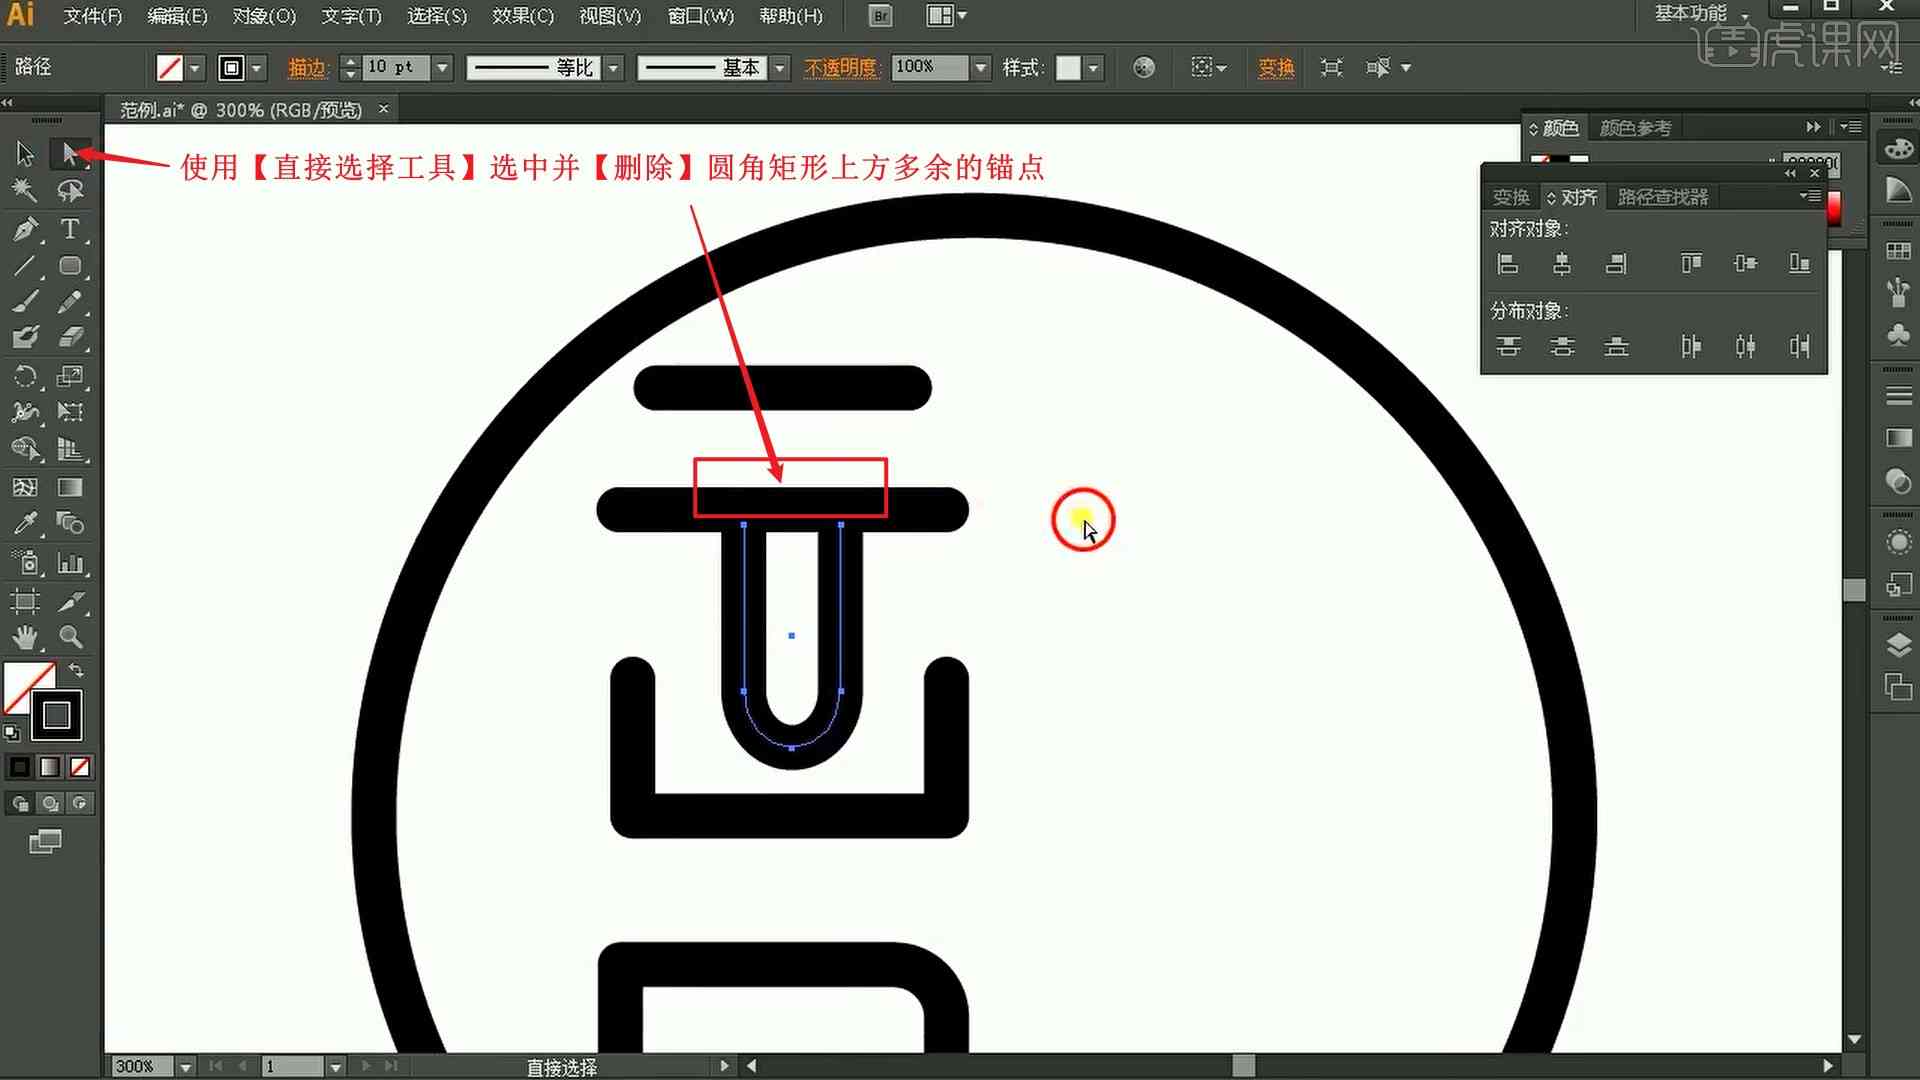Select the Blend tool
The height and width of the screenshot is (1080, 1920).
pyautogui.click(x=70, y=523)
